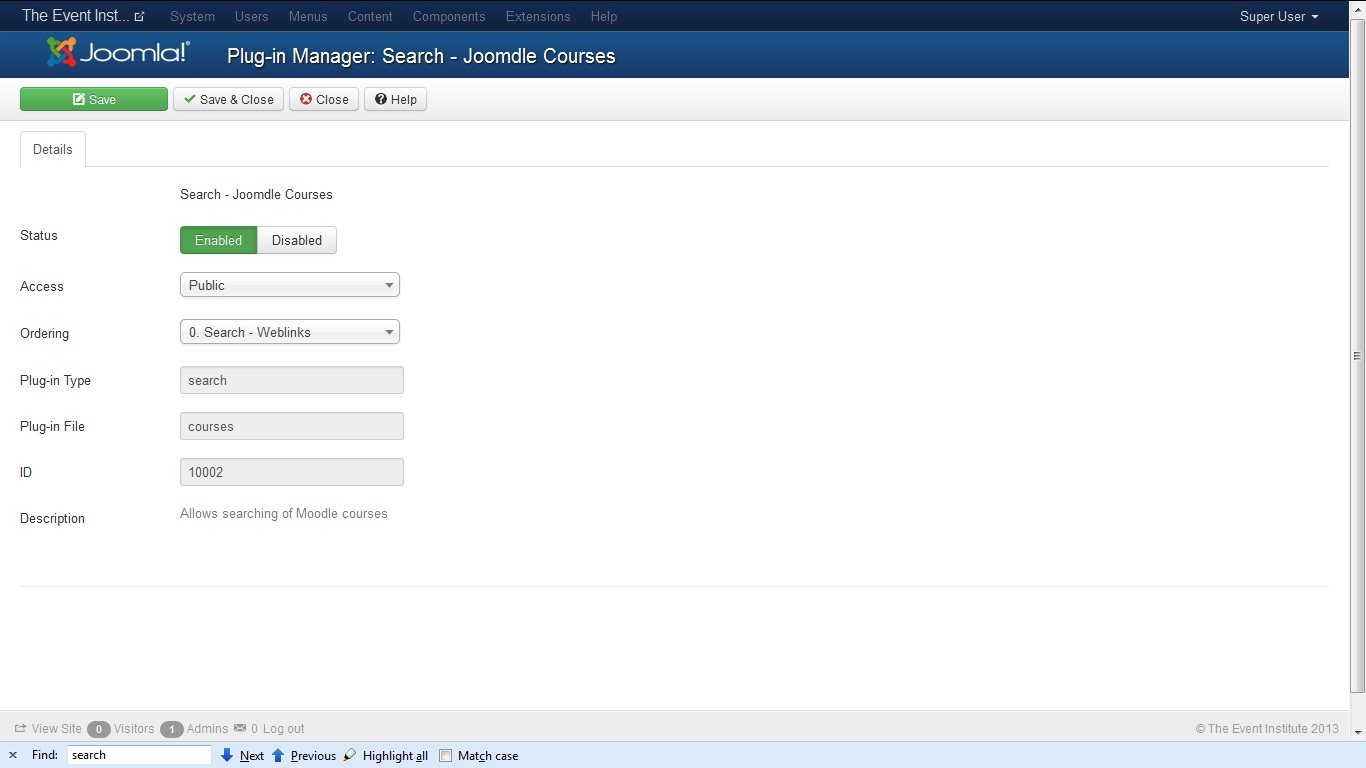The image size is (1366, 768).
Task: Click the Log out link
Action: pyautogui.click(x=283, y=729)
